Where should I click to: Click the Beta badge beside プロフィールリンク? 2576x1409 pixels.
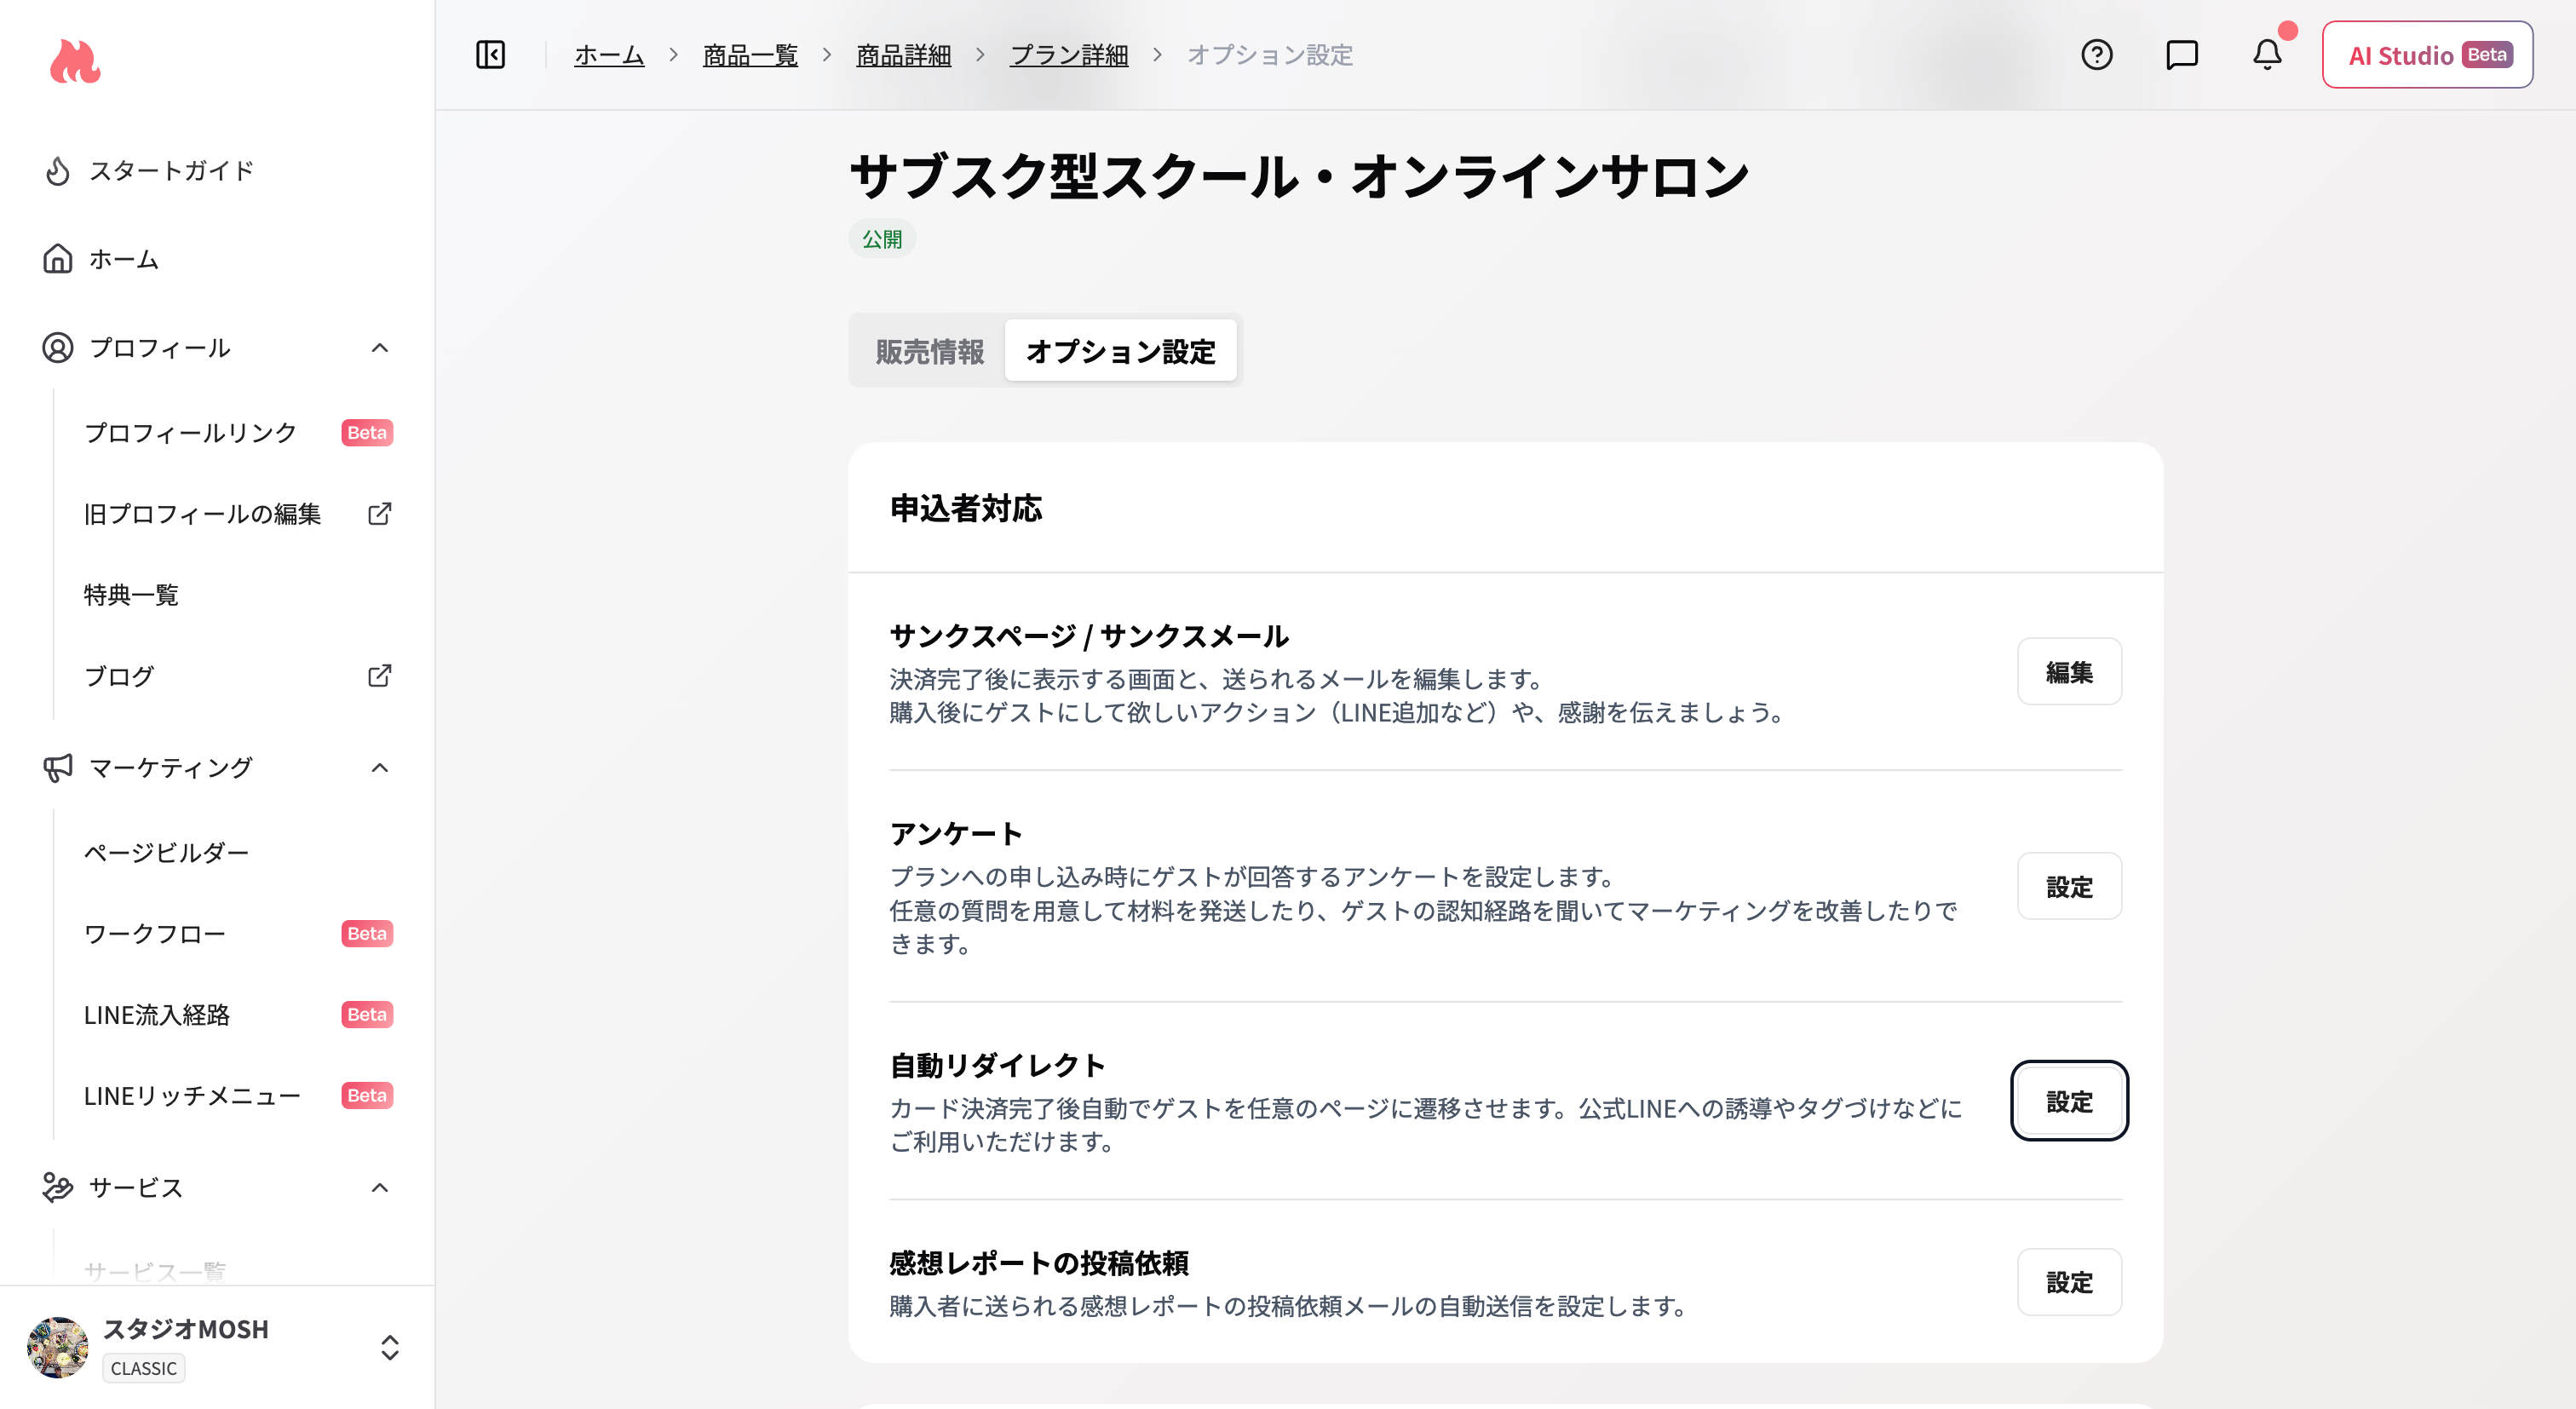click(367, 433)
